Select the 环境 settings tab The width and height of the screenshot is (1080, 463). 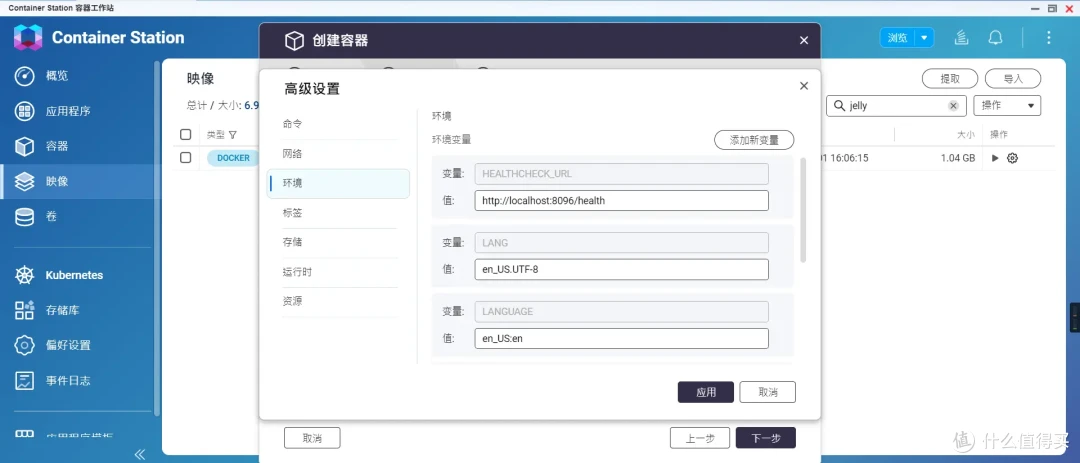click(338, 183)
